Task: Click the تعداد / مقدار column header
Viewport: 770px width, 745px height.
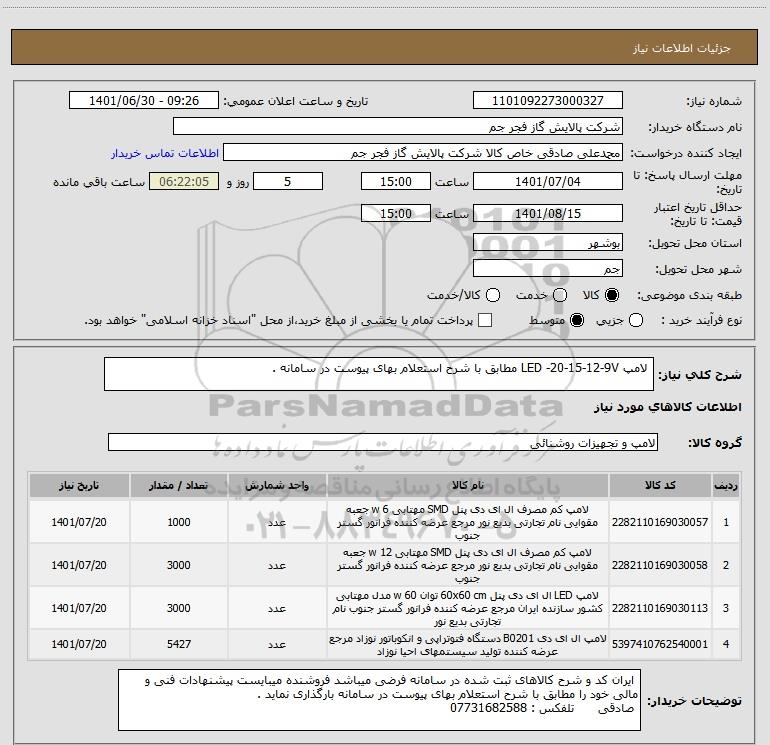Action: pyautogui.click(x=179, y=486)
